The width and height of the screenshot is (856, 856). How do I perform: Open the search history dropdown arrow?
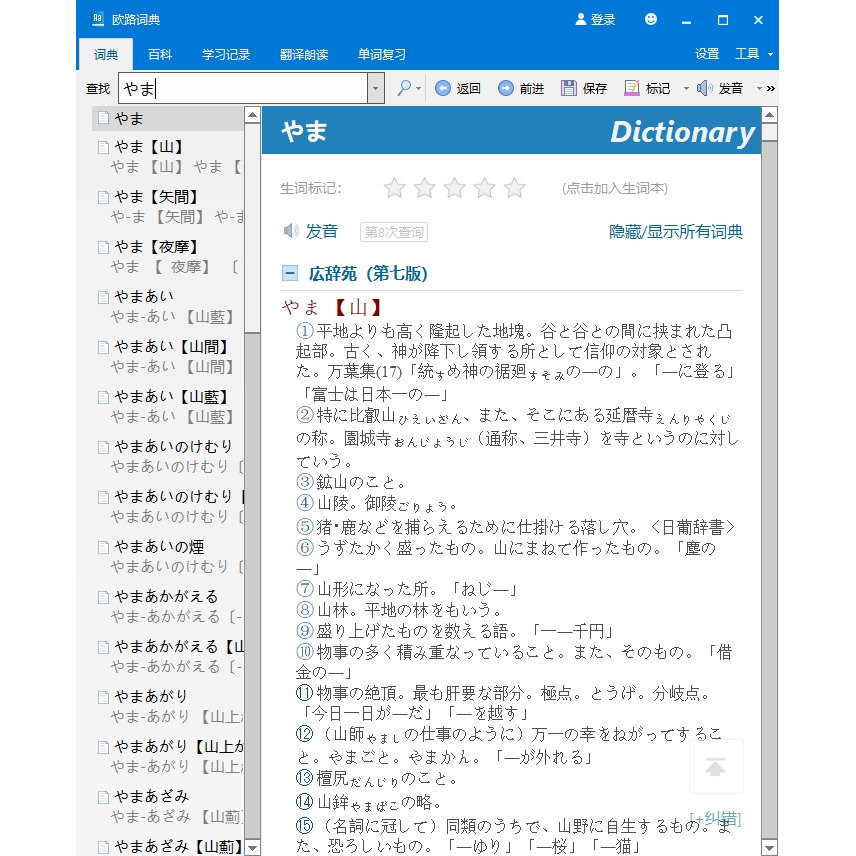click(376, 88)
